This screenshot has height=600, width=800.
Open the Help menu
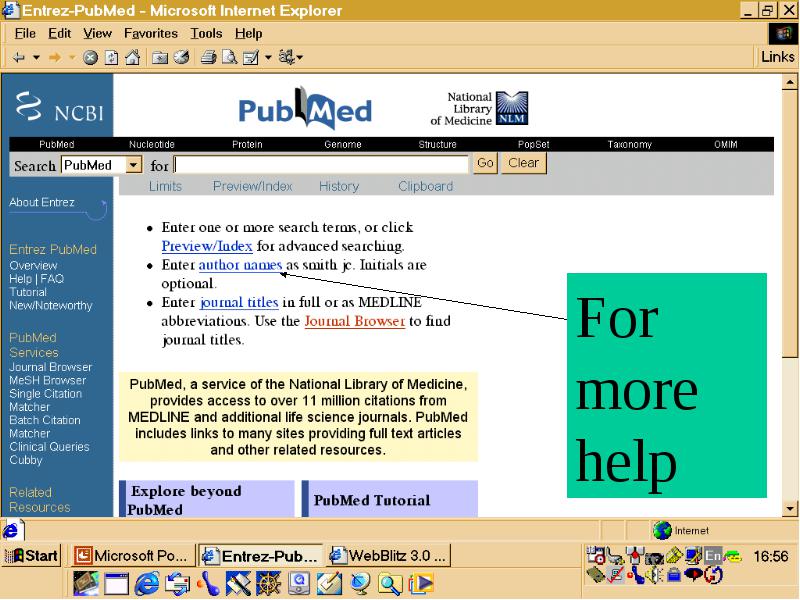click(248, 34)
